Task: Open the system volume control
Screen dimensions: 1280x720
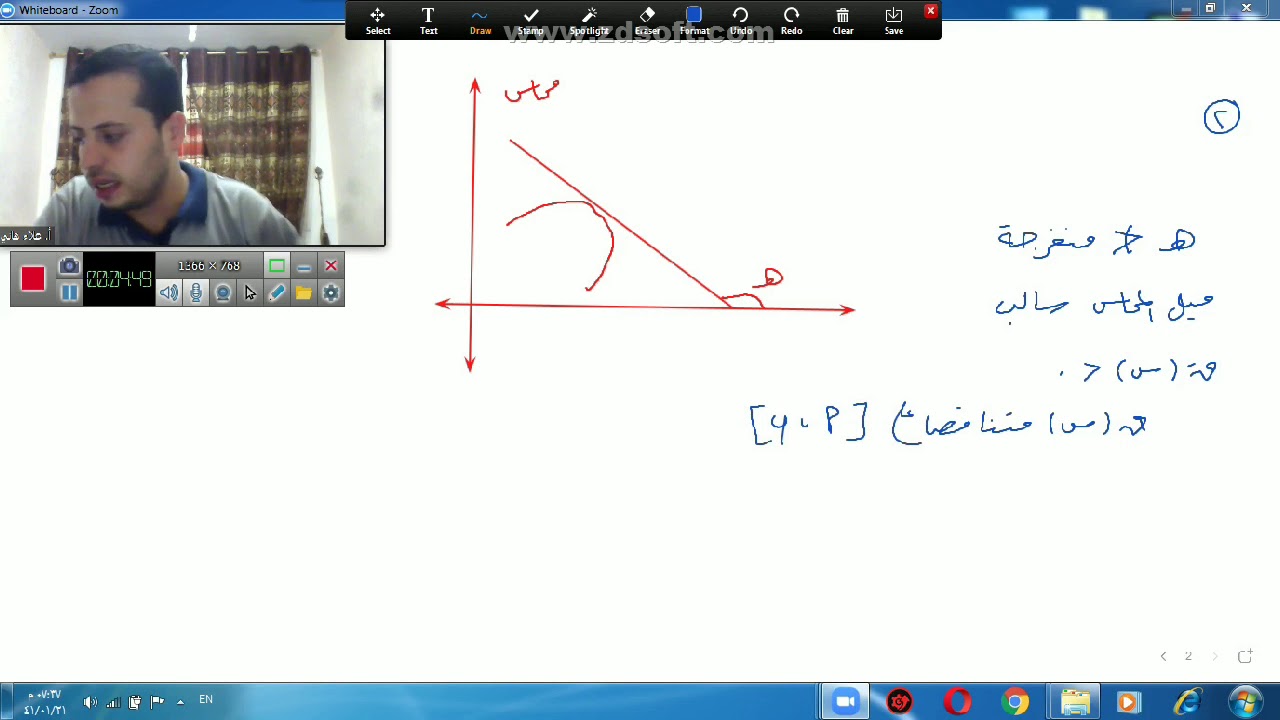Action: pyautogui.click(x=90, y=702)
